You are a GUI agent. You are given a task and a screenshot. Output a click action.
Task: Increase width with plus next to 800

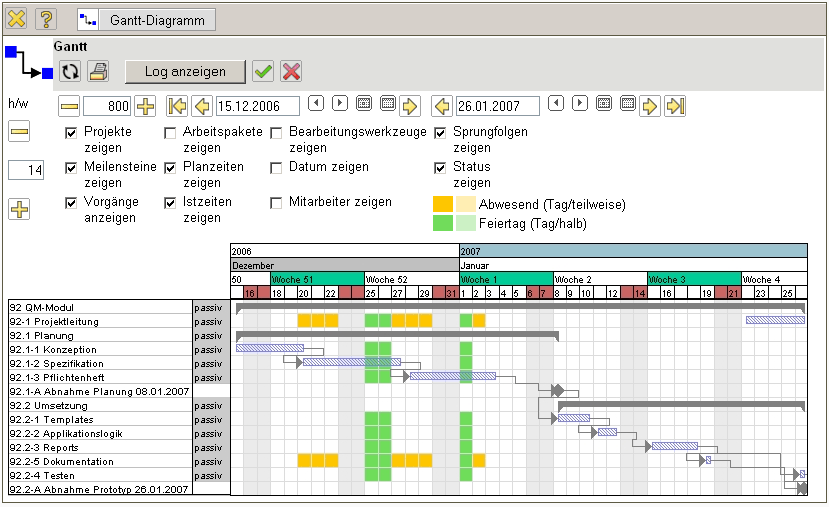coord(145,106)
